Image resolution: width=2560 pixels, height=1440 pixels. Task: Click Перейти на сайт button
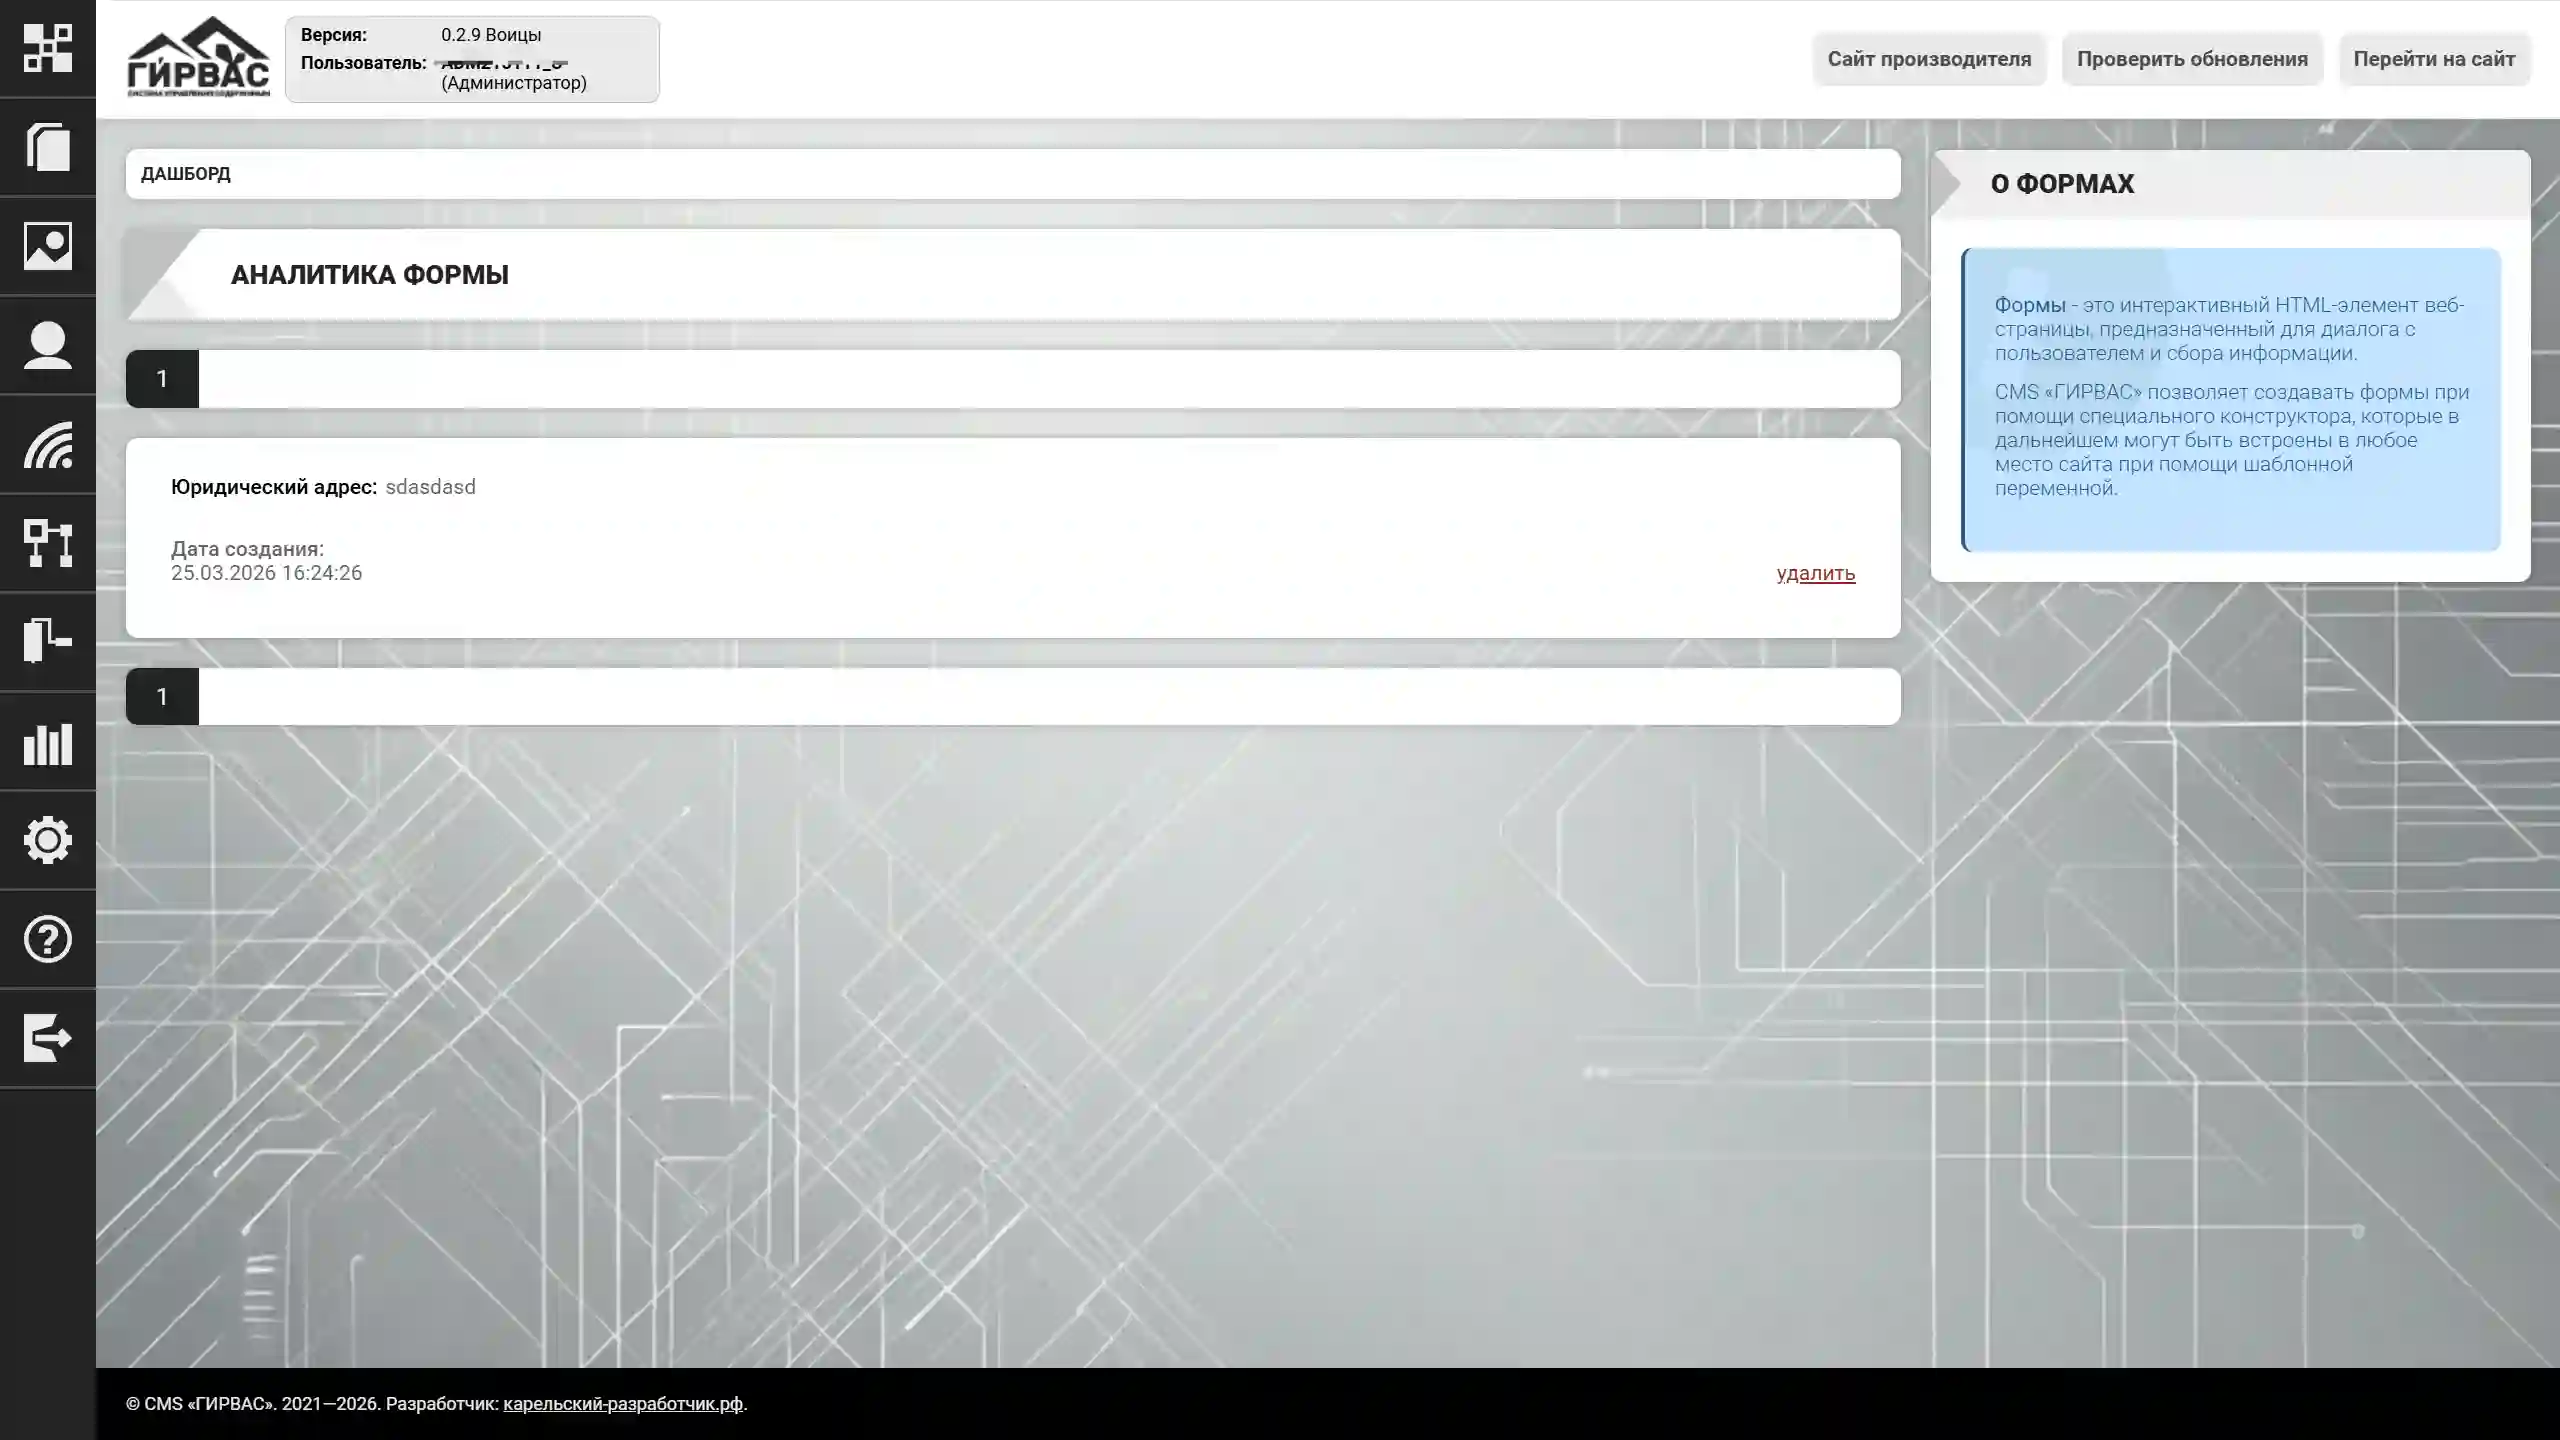pyautogui.click(x=2434, y=58)
